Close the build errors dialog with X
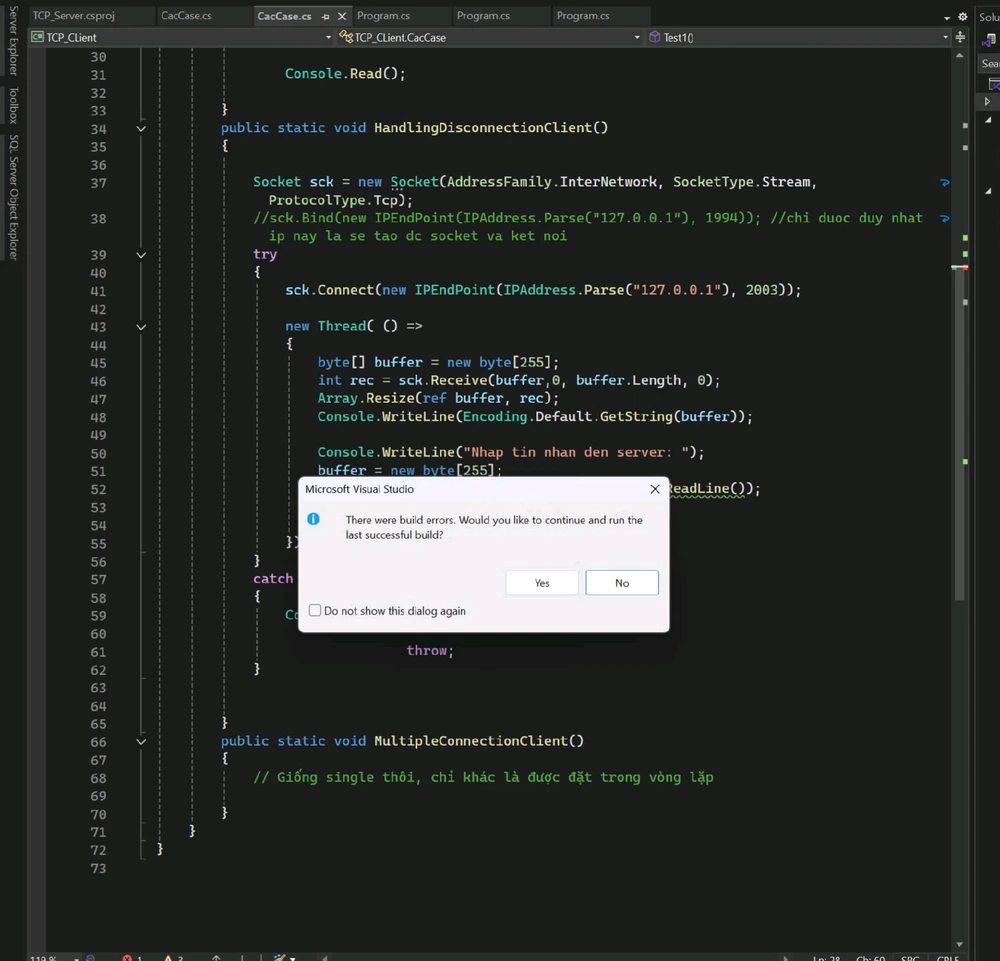 pos(655,489)
